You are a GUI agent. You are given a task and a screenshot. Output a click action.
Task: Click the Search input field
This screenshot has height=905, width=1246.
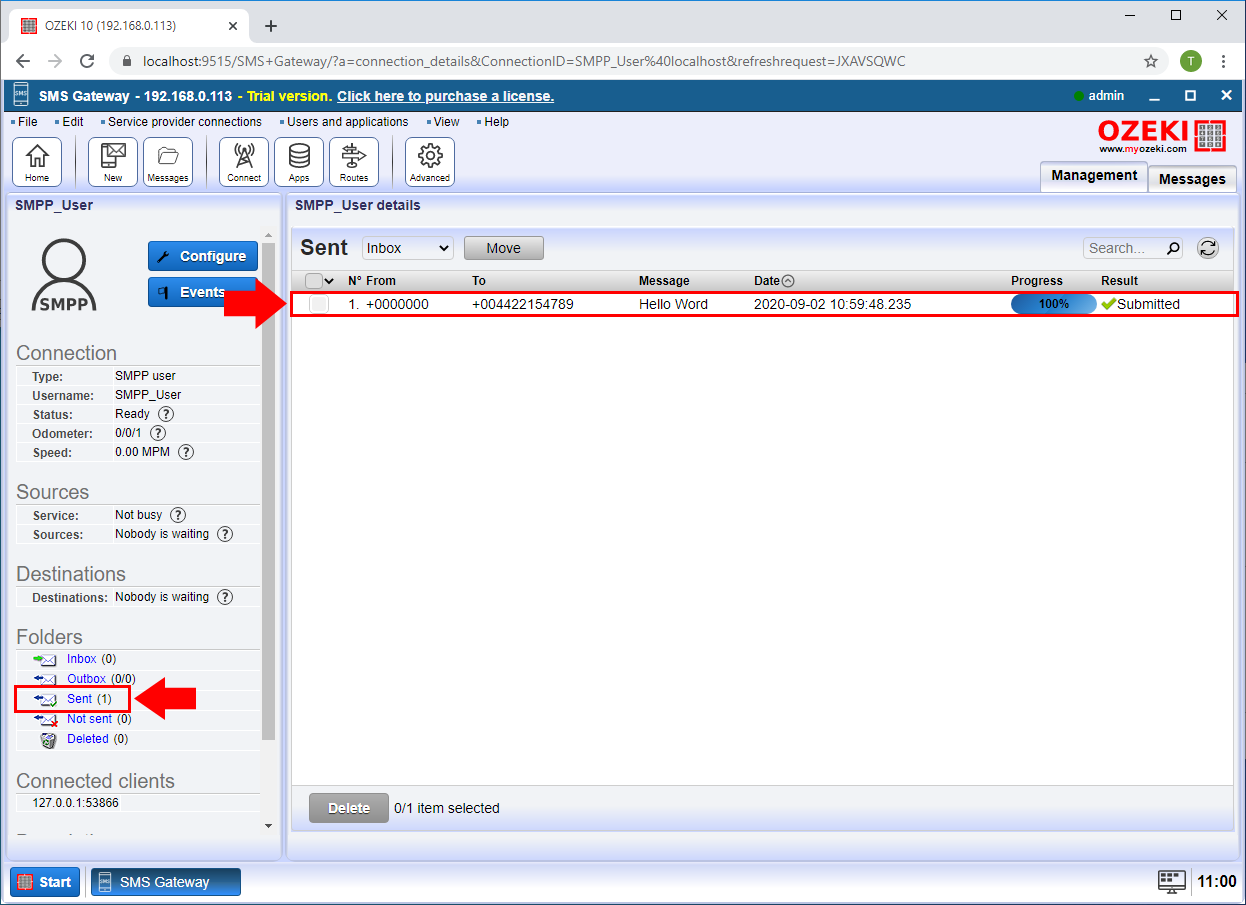point(1123,248)
